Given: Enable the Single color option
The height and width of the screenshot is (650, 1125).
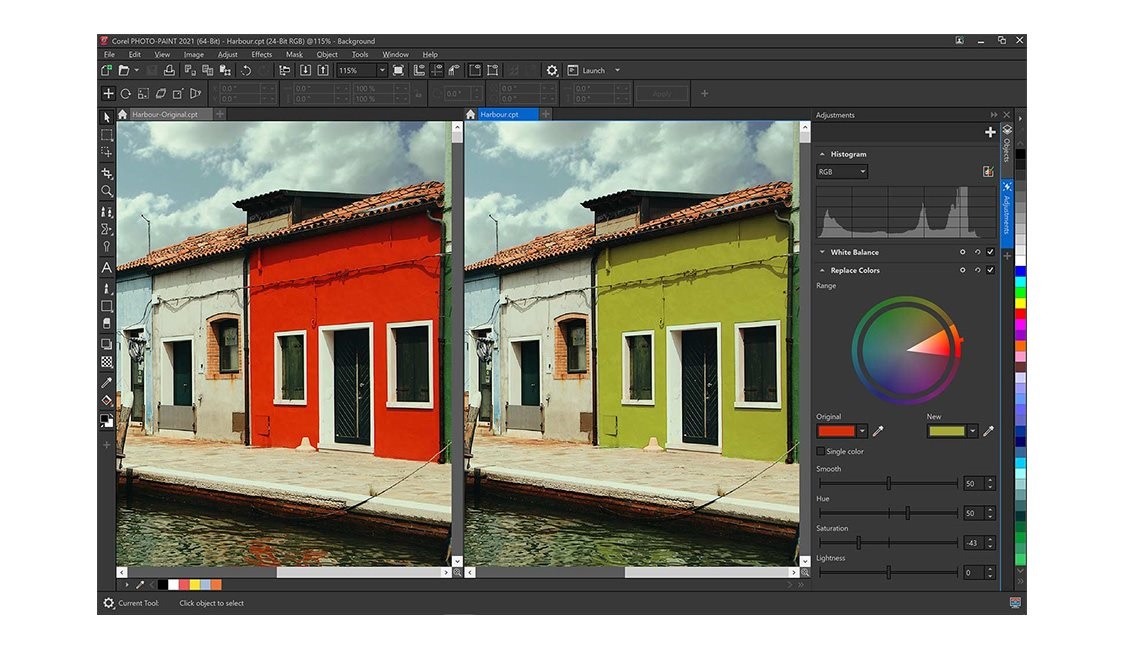Looking at the screenshot, I should click(x=821, y=451).
